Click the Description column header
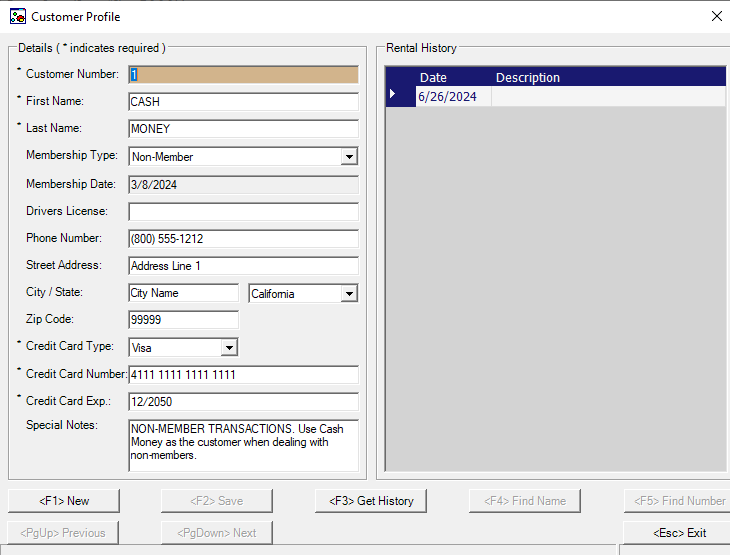The height and width of the screenshot is (555, 730). [x=608, y=77]
